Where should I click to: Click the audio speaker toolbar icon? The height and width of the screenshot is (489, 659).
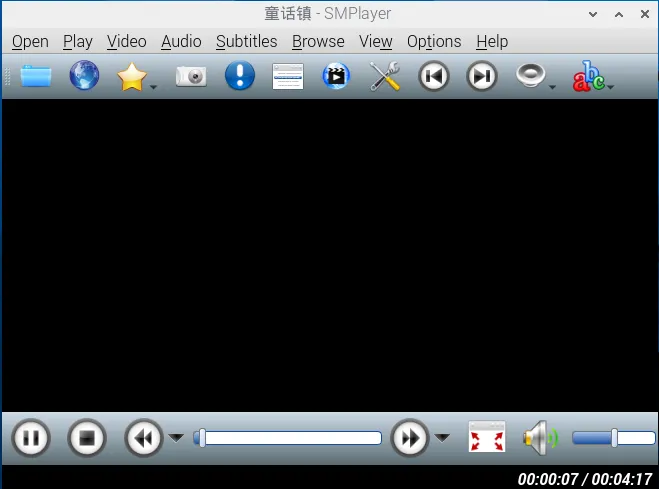click(x=531, y=76)
